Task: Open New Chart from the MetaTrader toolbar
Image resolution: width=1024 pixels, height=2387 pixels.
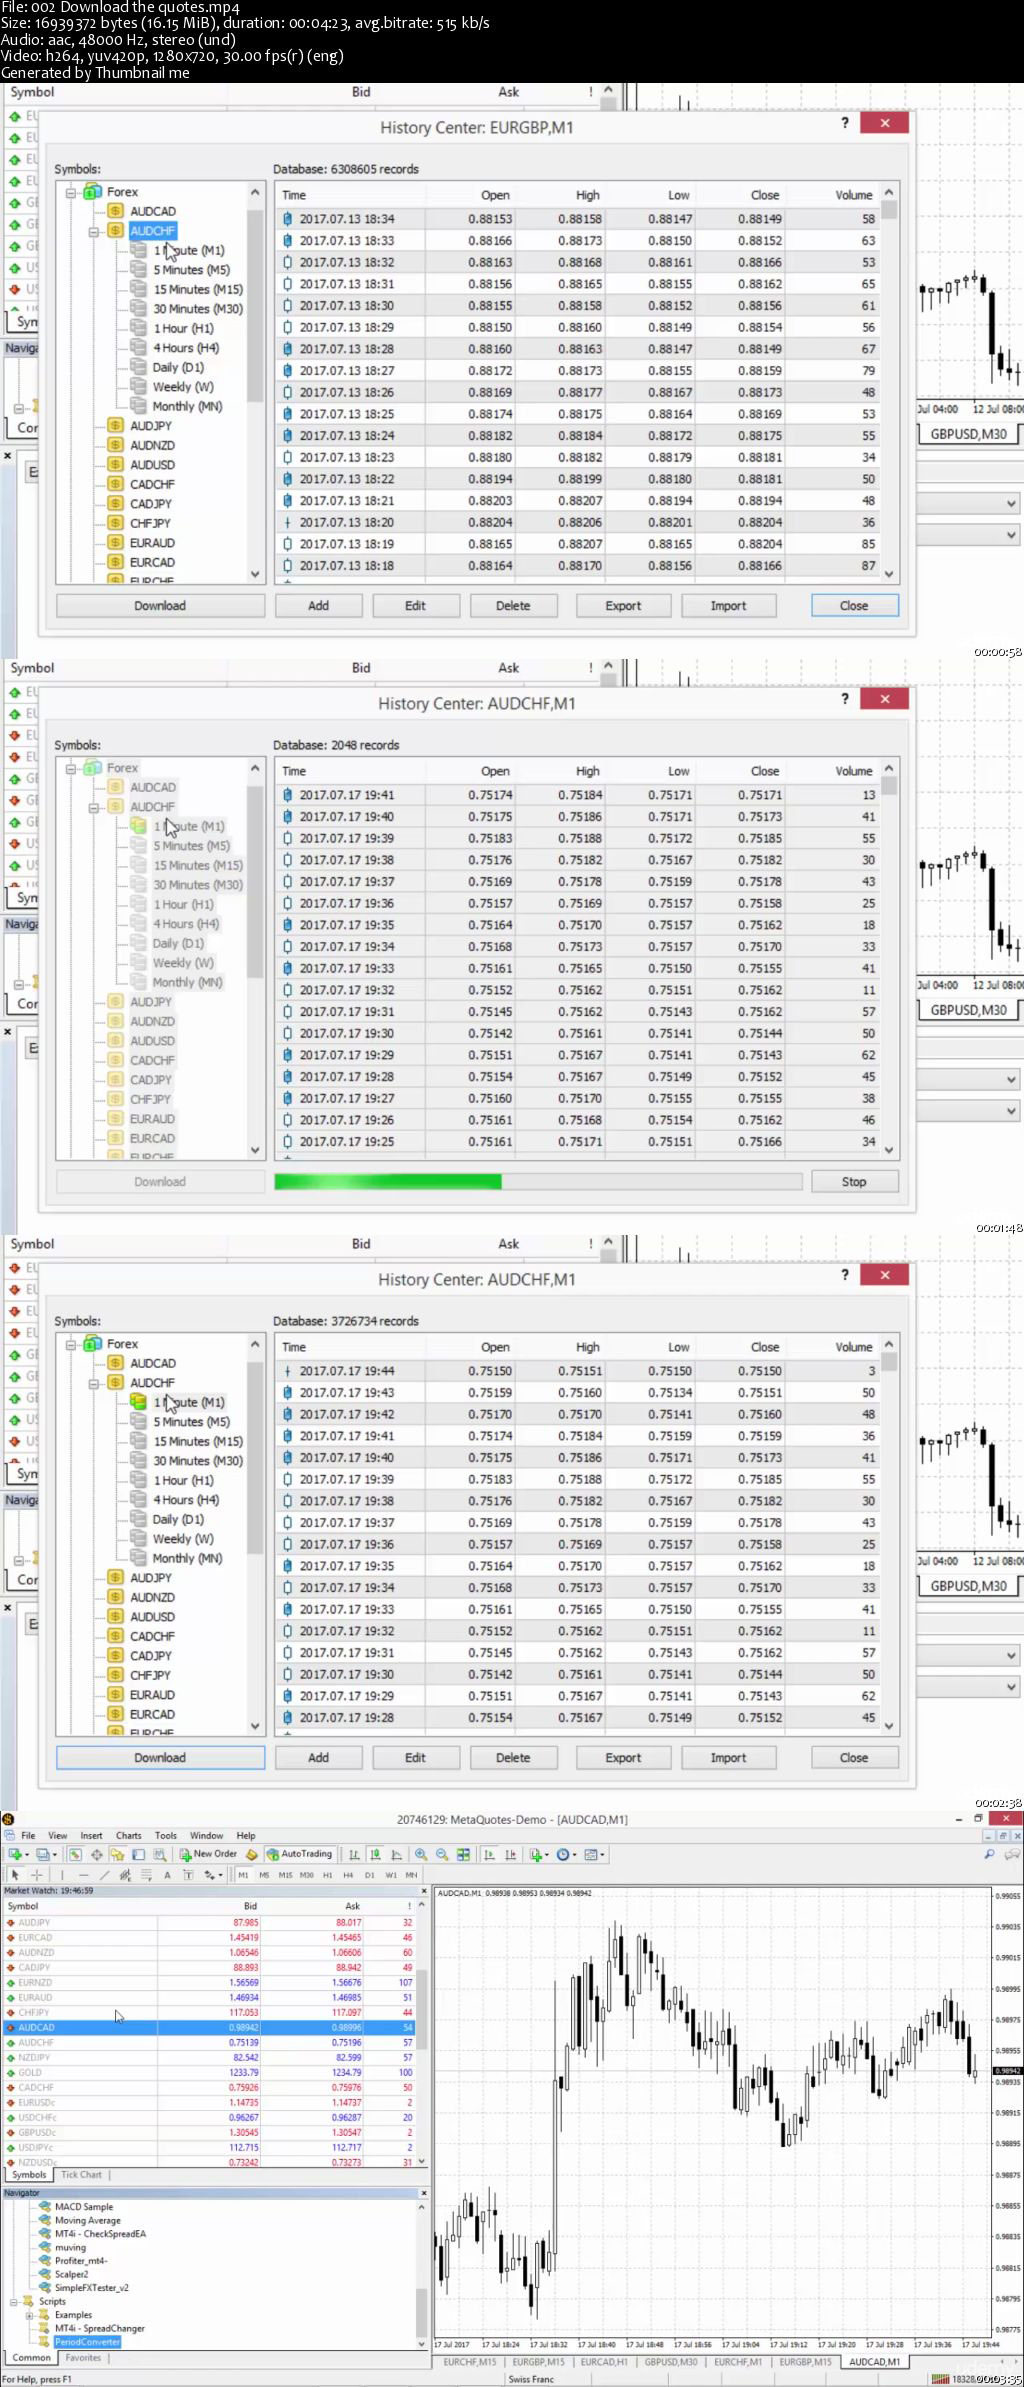Action: click(x=15, y=1854)
